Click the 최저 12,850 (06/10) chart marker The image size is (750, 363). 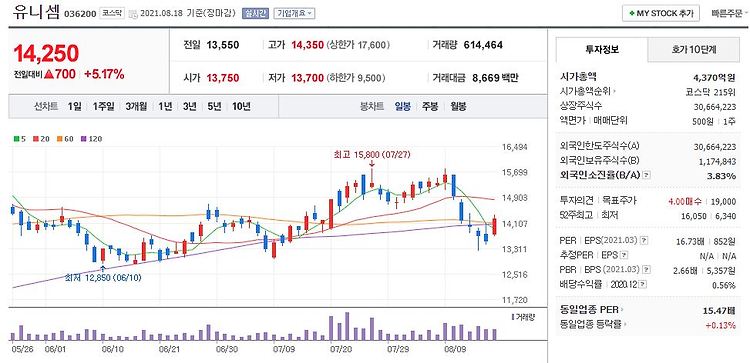(103, 277)
